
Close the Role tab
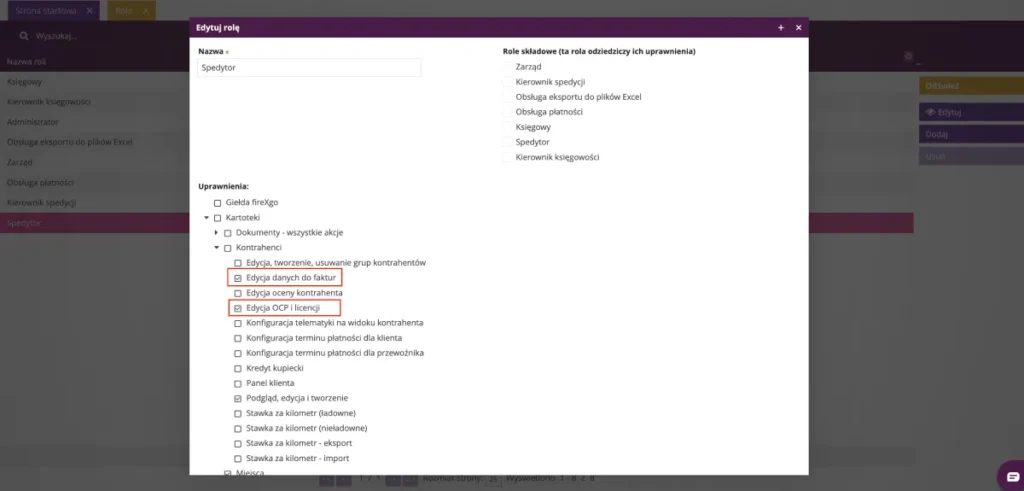[145, 11]
